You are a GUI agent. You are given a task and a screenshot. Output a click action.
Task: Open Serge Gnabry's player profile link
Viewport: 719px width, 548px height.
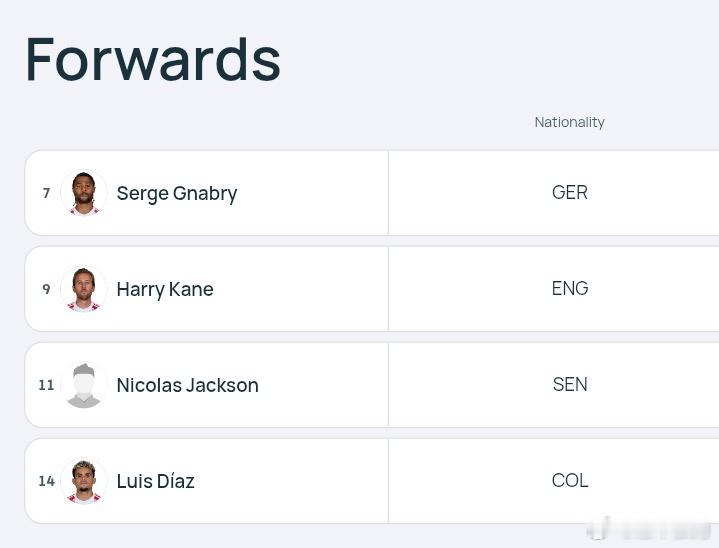coord(177,194)
